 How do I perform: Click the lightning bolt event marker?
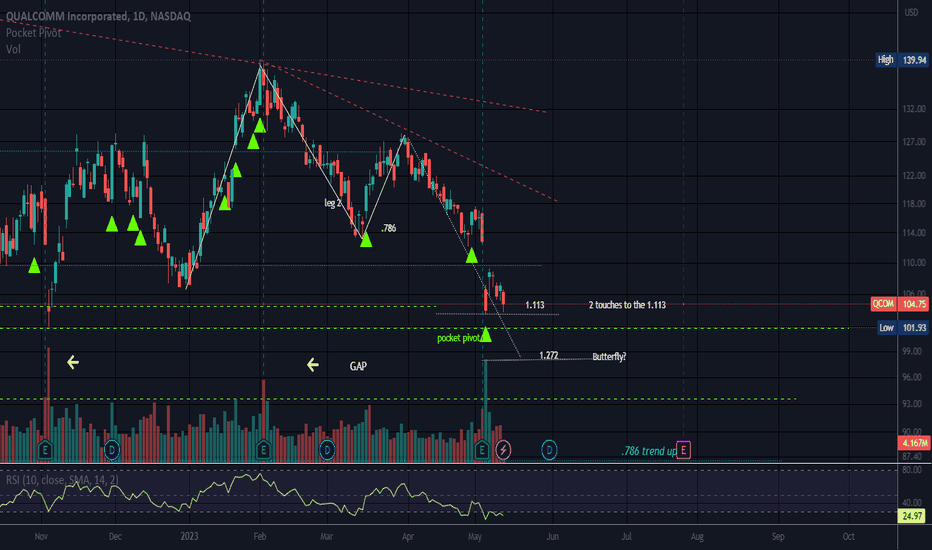coord(503,450)
